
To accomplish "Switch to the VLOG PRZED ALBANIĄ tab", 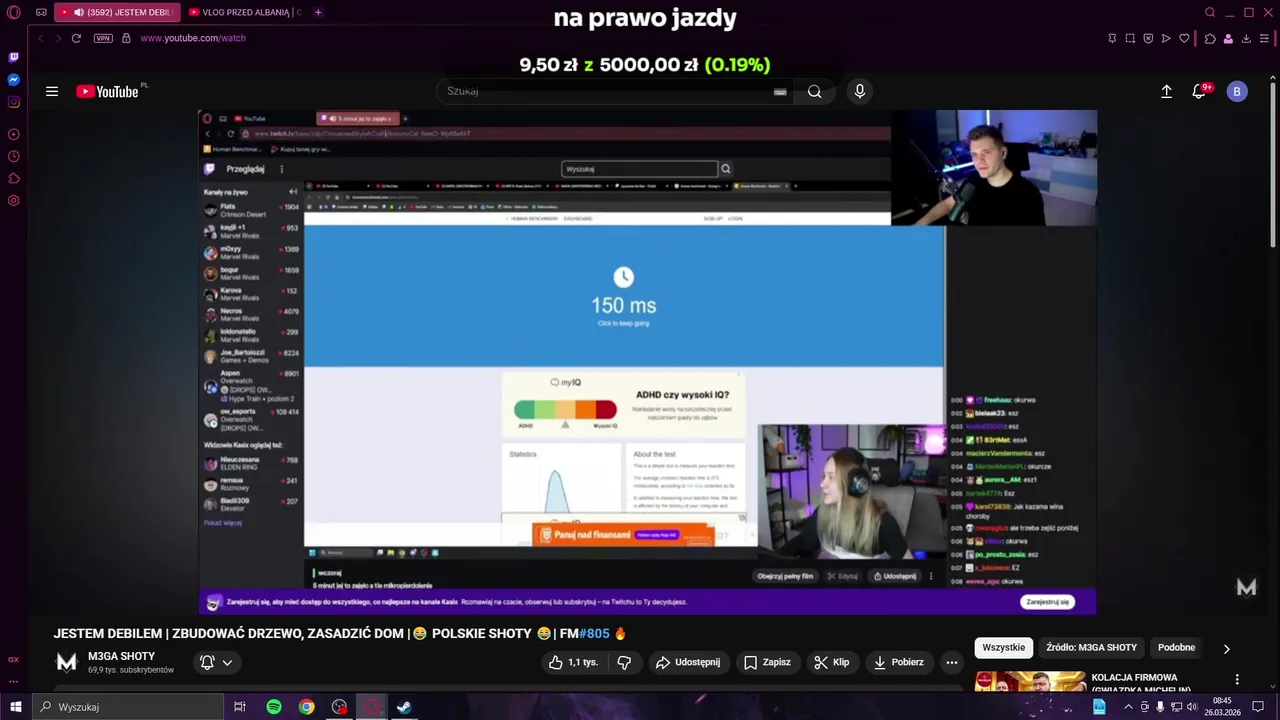I will click(x=245, y=12).
